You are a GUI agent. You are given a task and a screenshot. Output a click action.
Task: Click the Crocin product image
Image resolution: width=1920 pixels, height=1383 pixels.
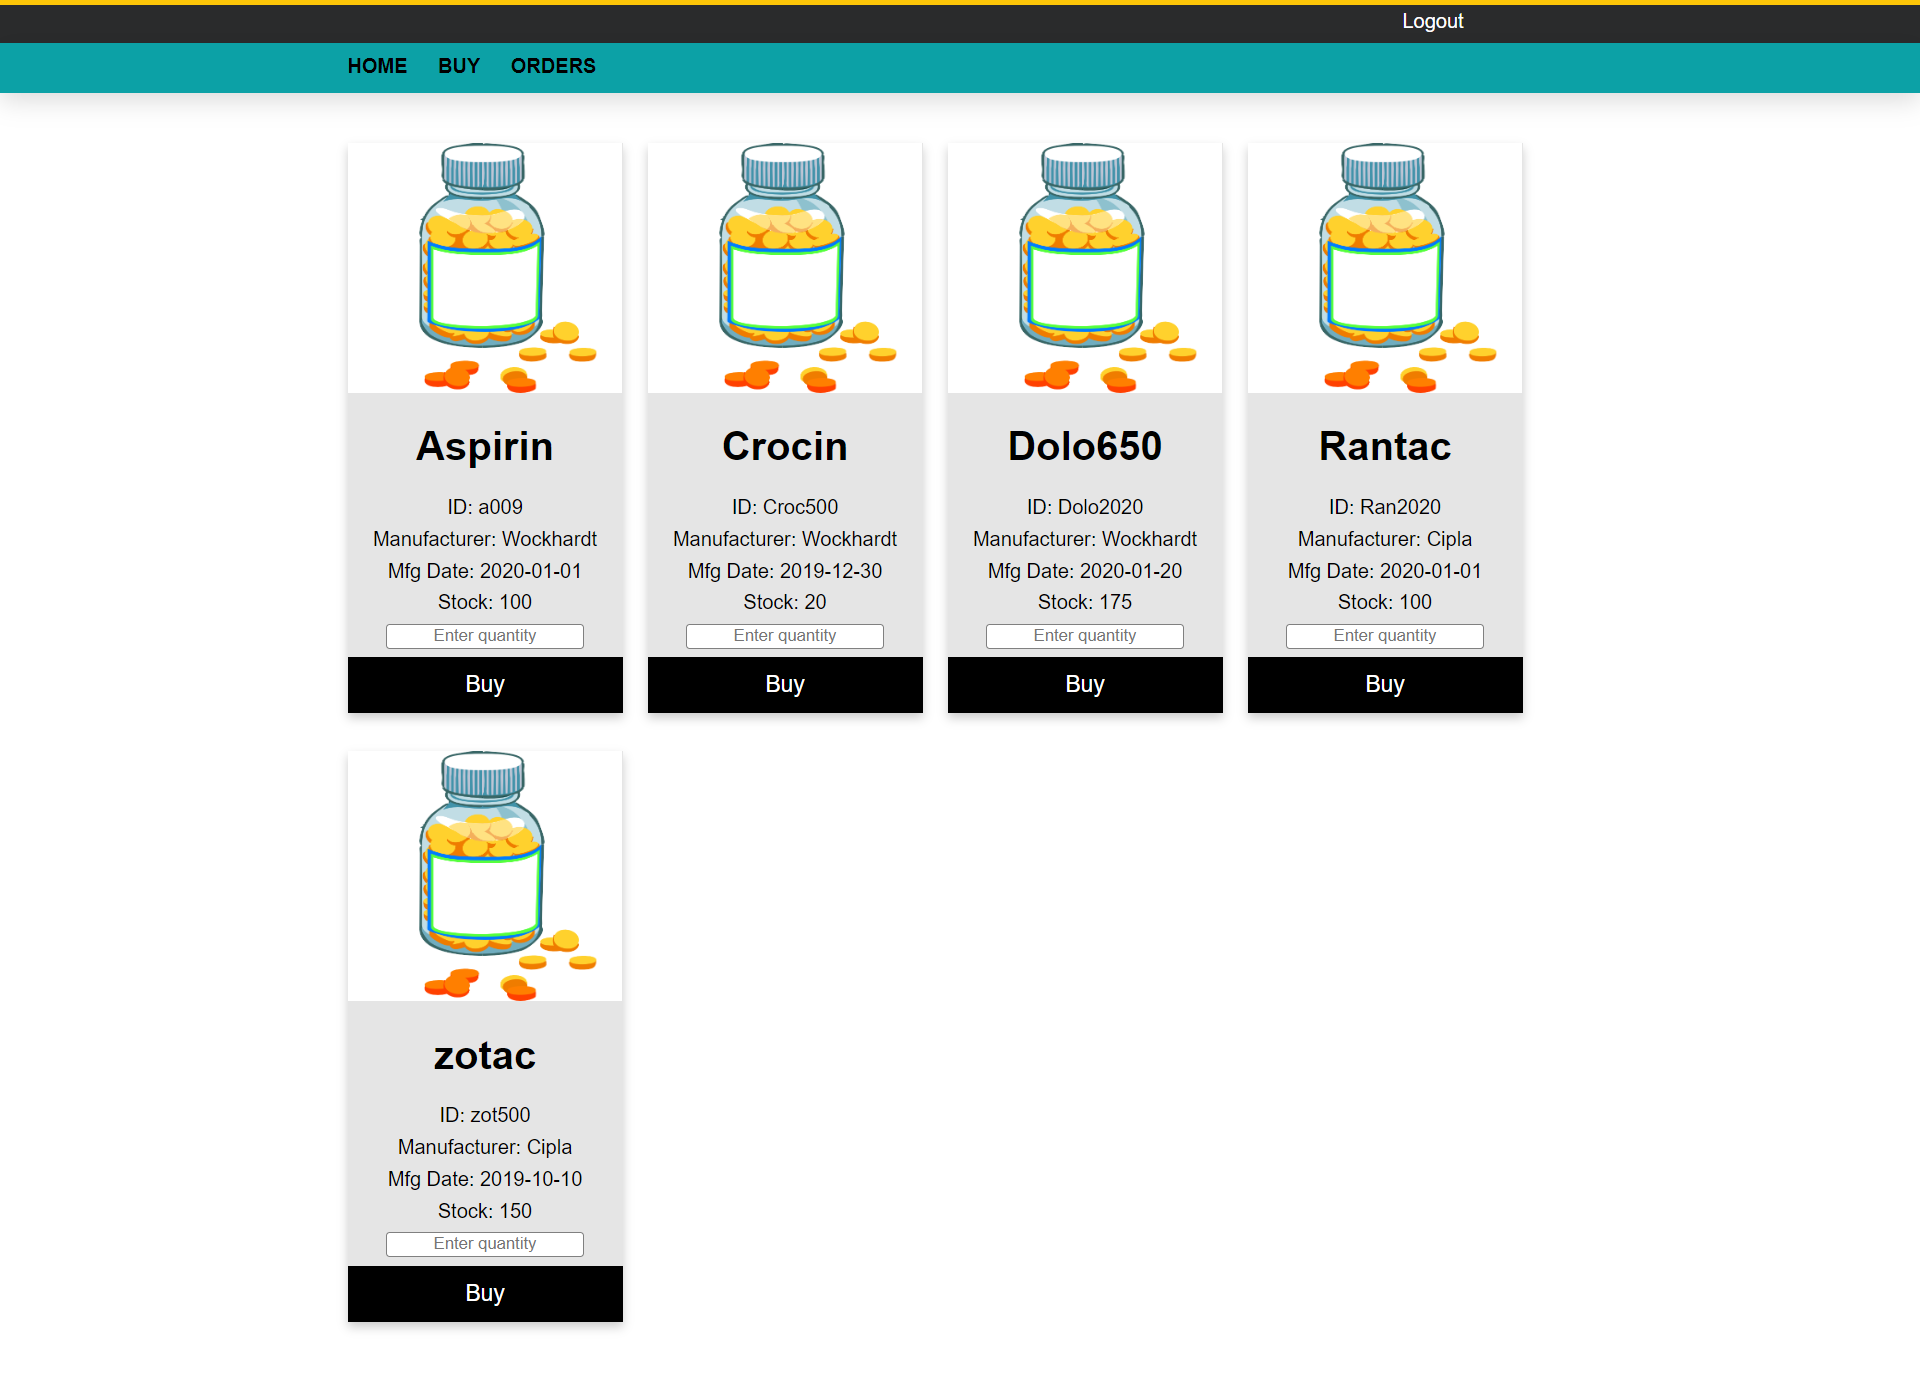pos(784,266)
